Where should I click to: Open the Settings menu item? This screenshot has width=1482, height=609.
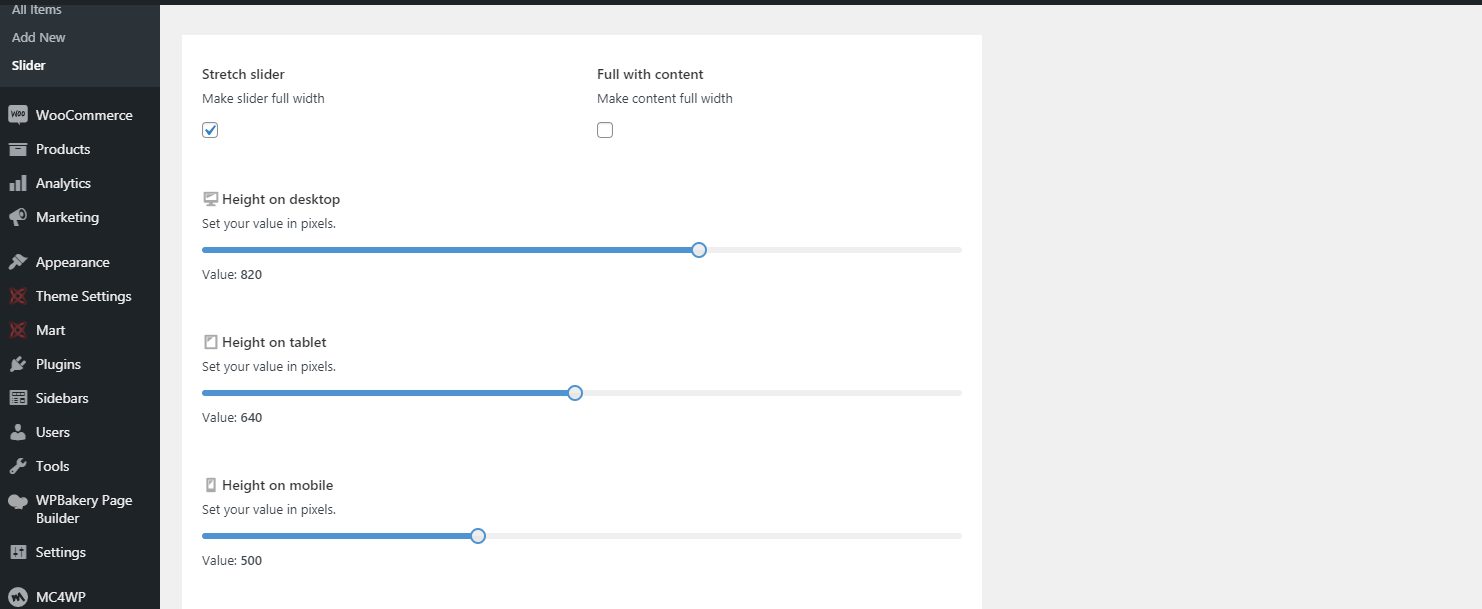(60, 552)
